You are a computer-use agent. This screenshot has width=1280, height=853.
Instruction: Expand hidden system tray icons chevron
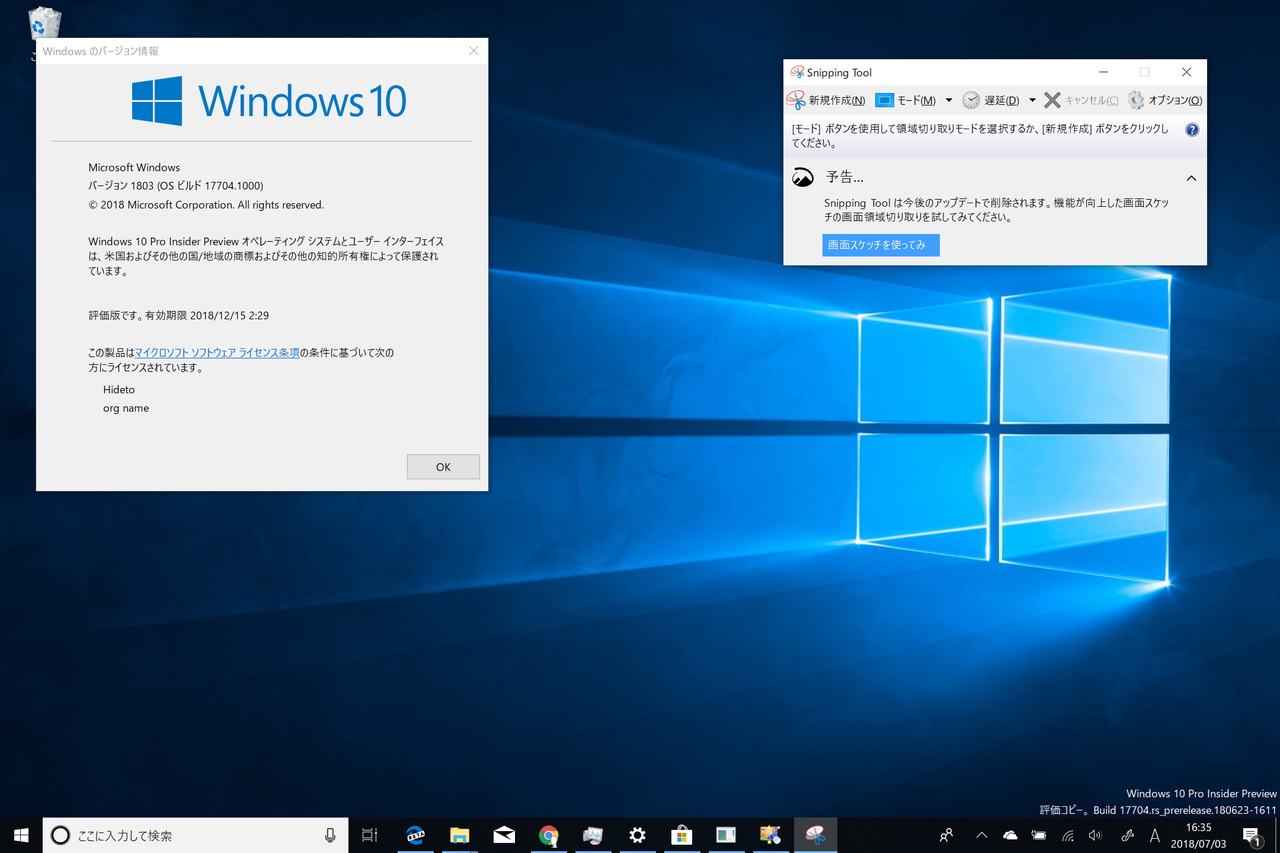point(981,835)
